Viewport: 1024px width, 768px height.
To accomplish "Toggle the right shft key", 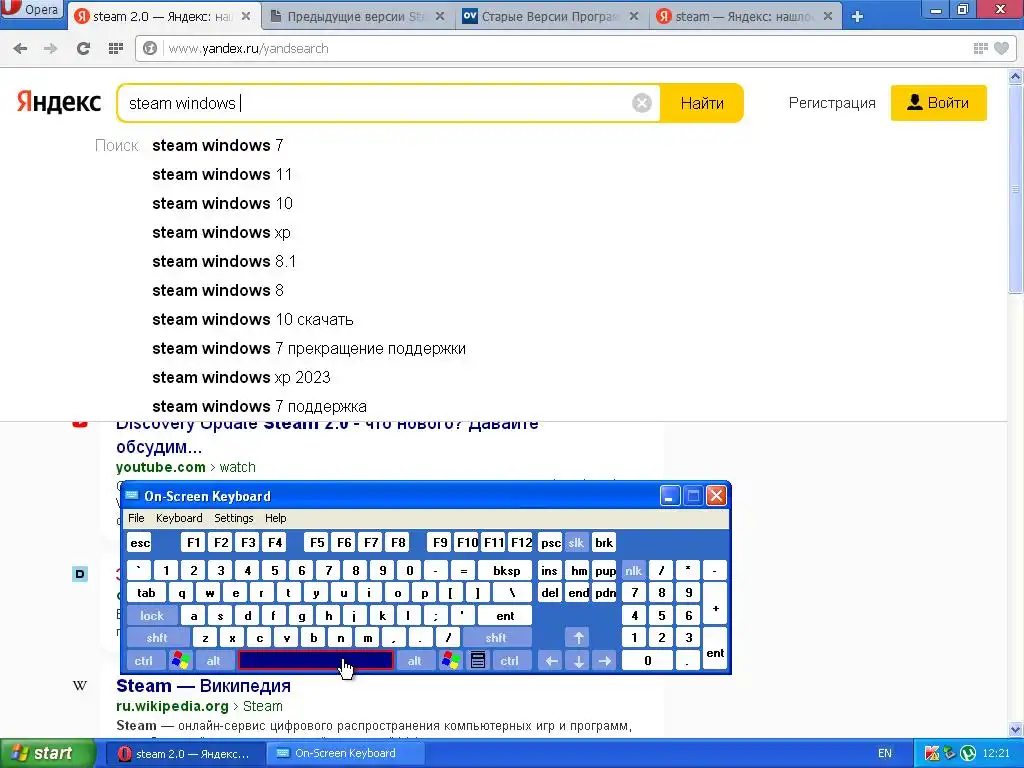I will 496,637.
